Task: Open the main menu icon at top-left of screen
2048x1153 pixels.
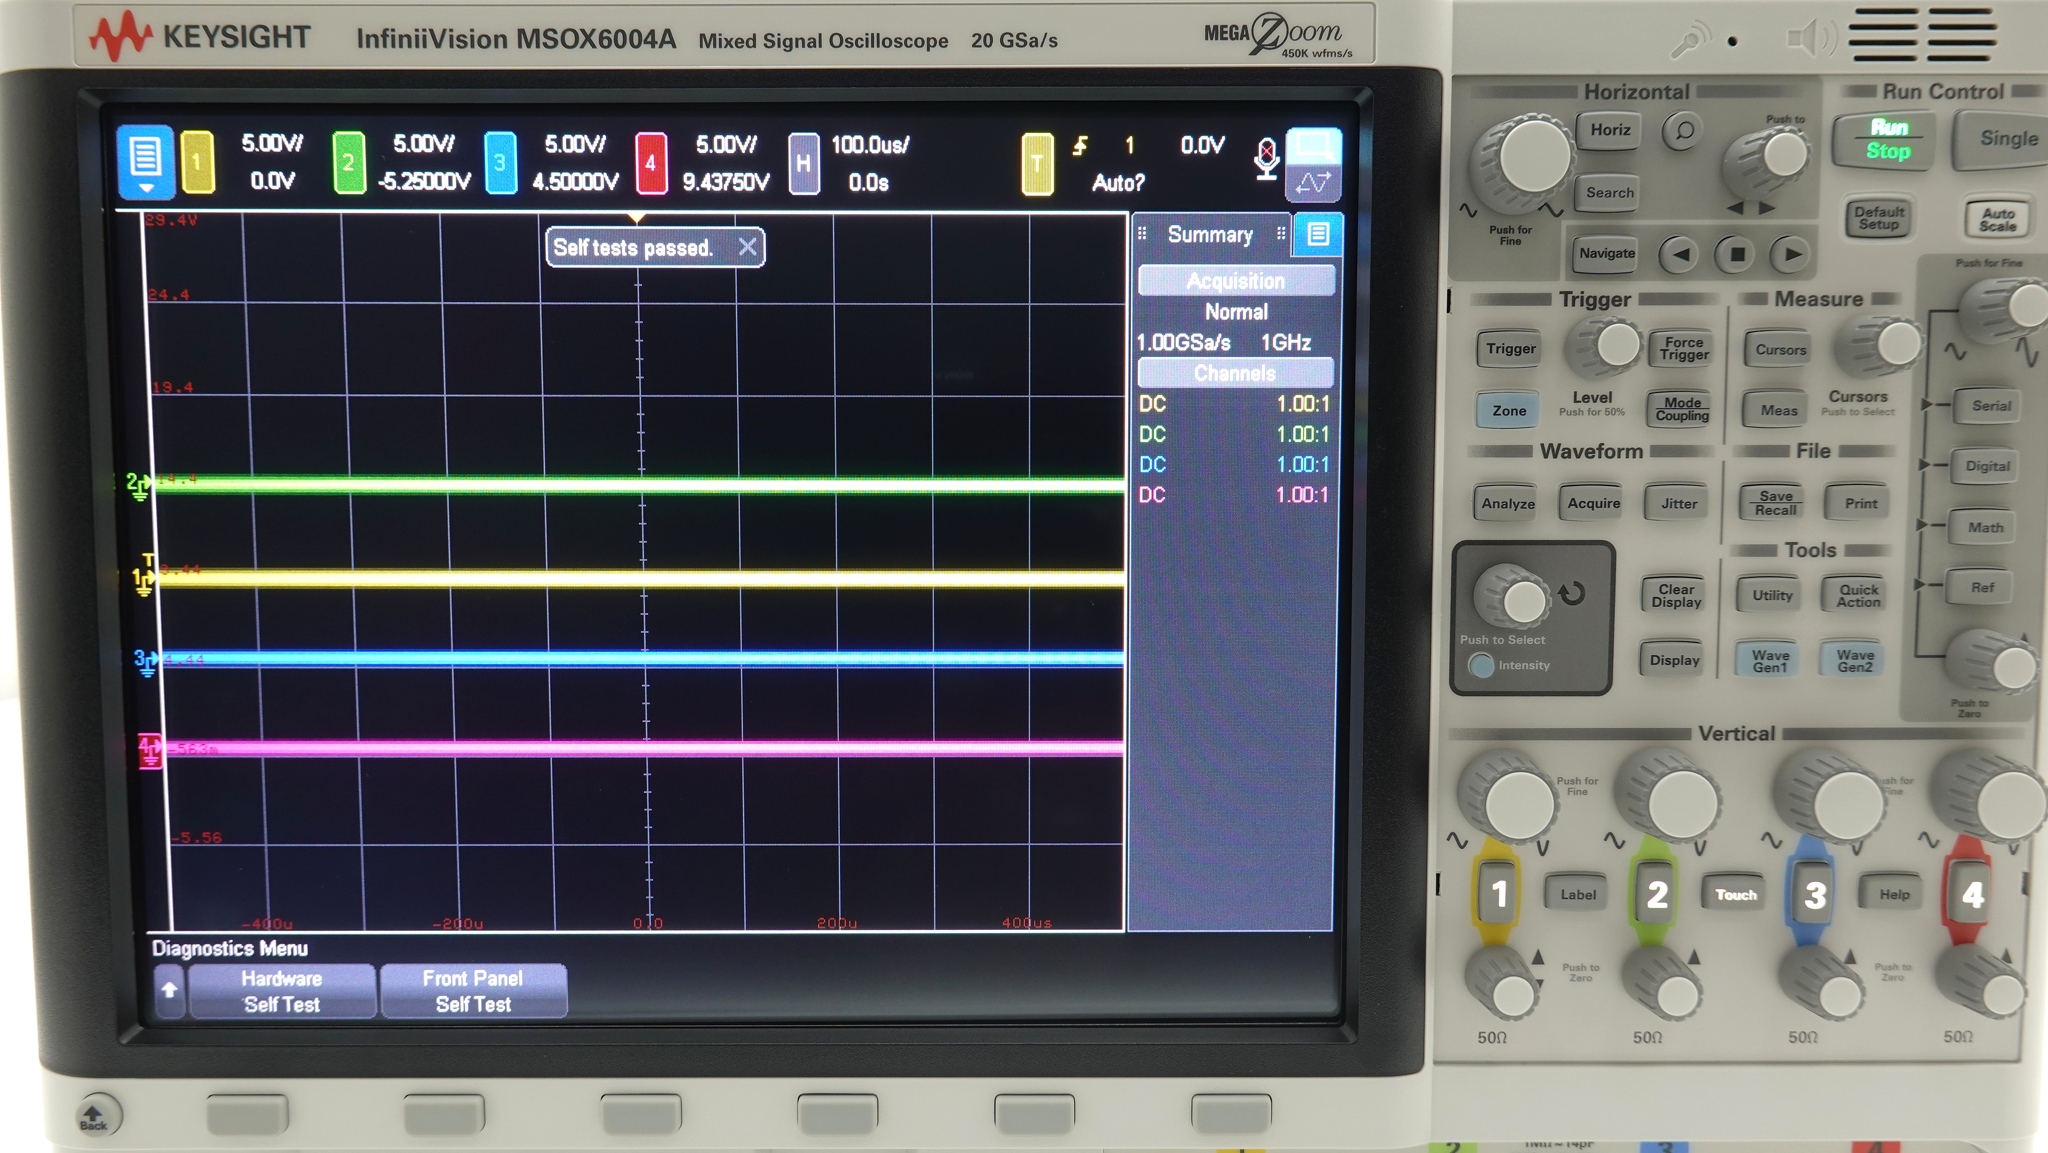Action: coord(145,160)
